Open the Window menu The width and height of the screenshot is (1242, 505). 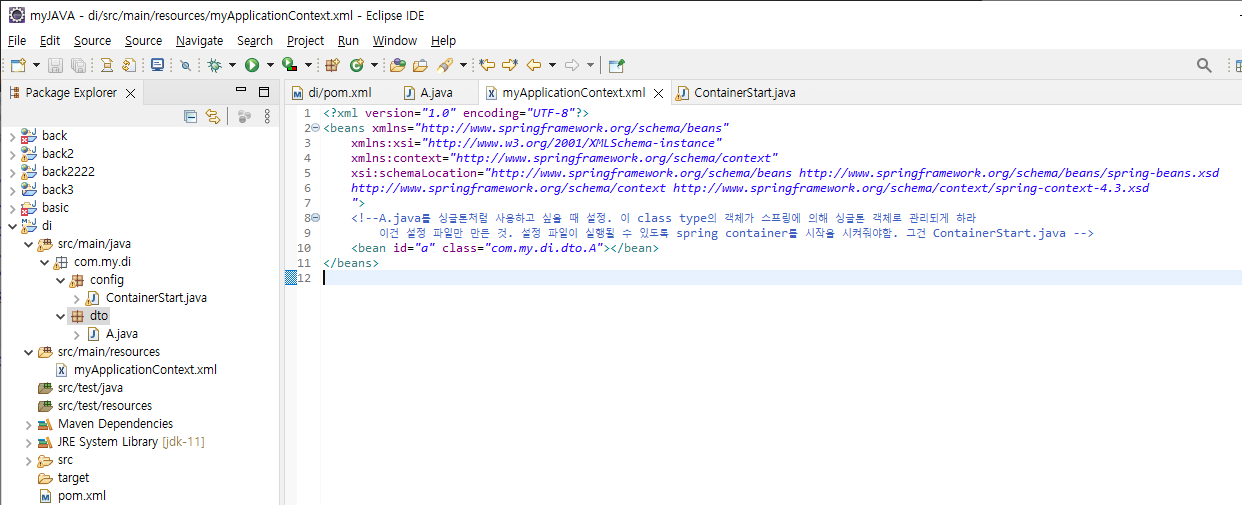tap(395, 40)
